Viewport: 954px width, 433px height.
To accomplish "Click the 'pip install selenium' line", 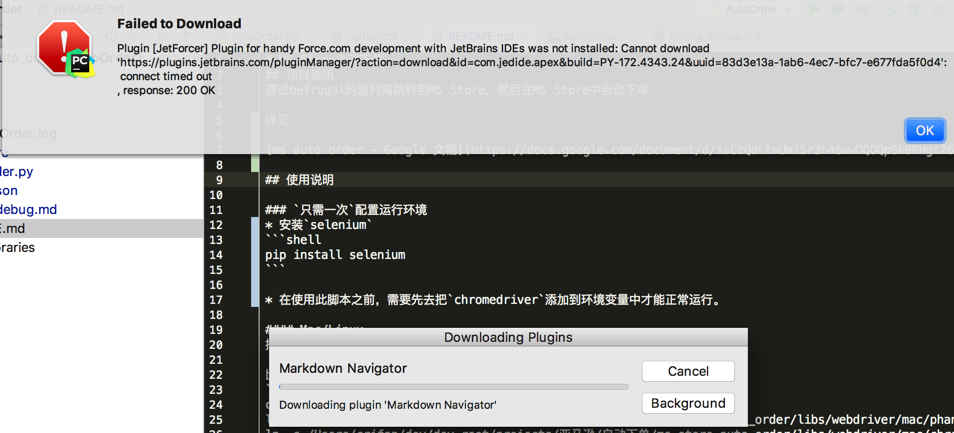I will point(335,255).
